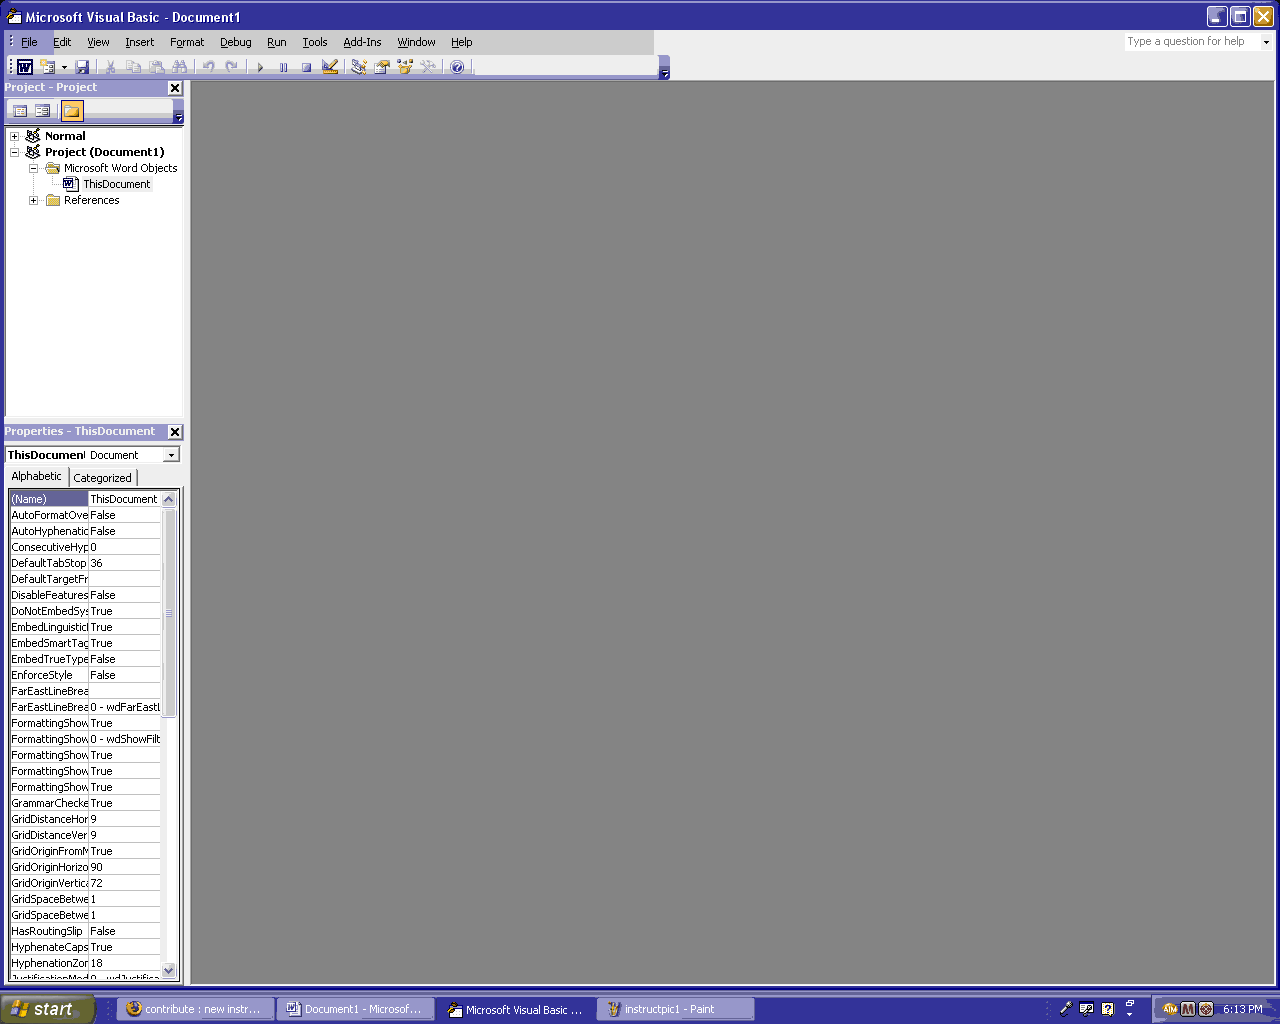Open Project Explorer from the toolbar
Screen dimensions: 1280x1024
coord(359,67)
